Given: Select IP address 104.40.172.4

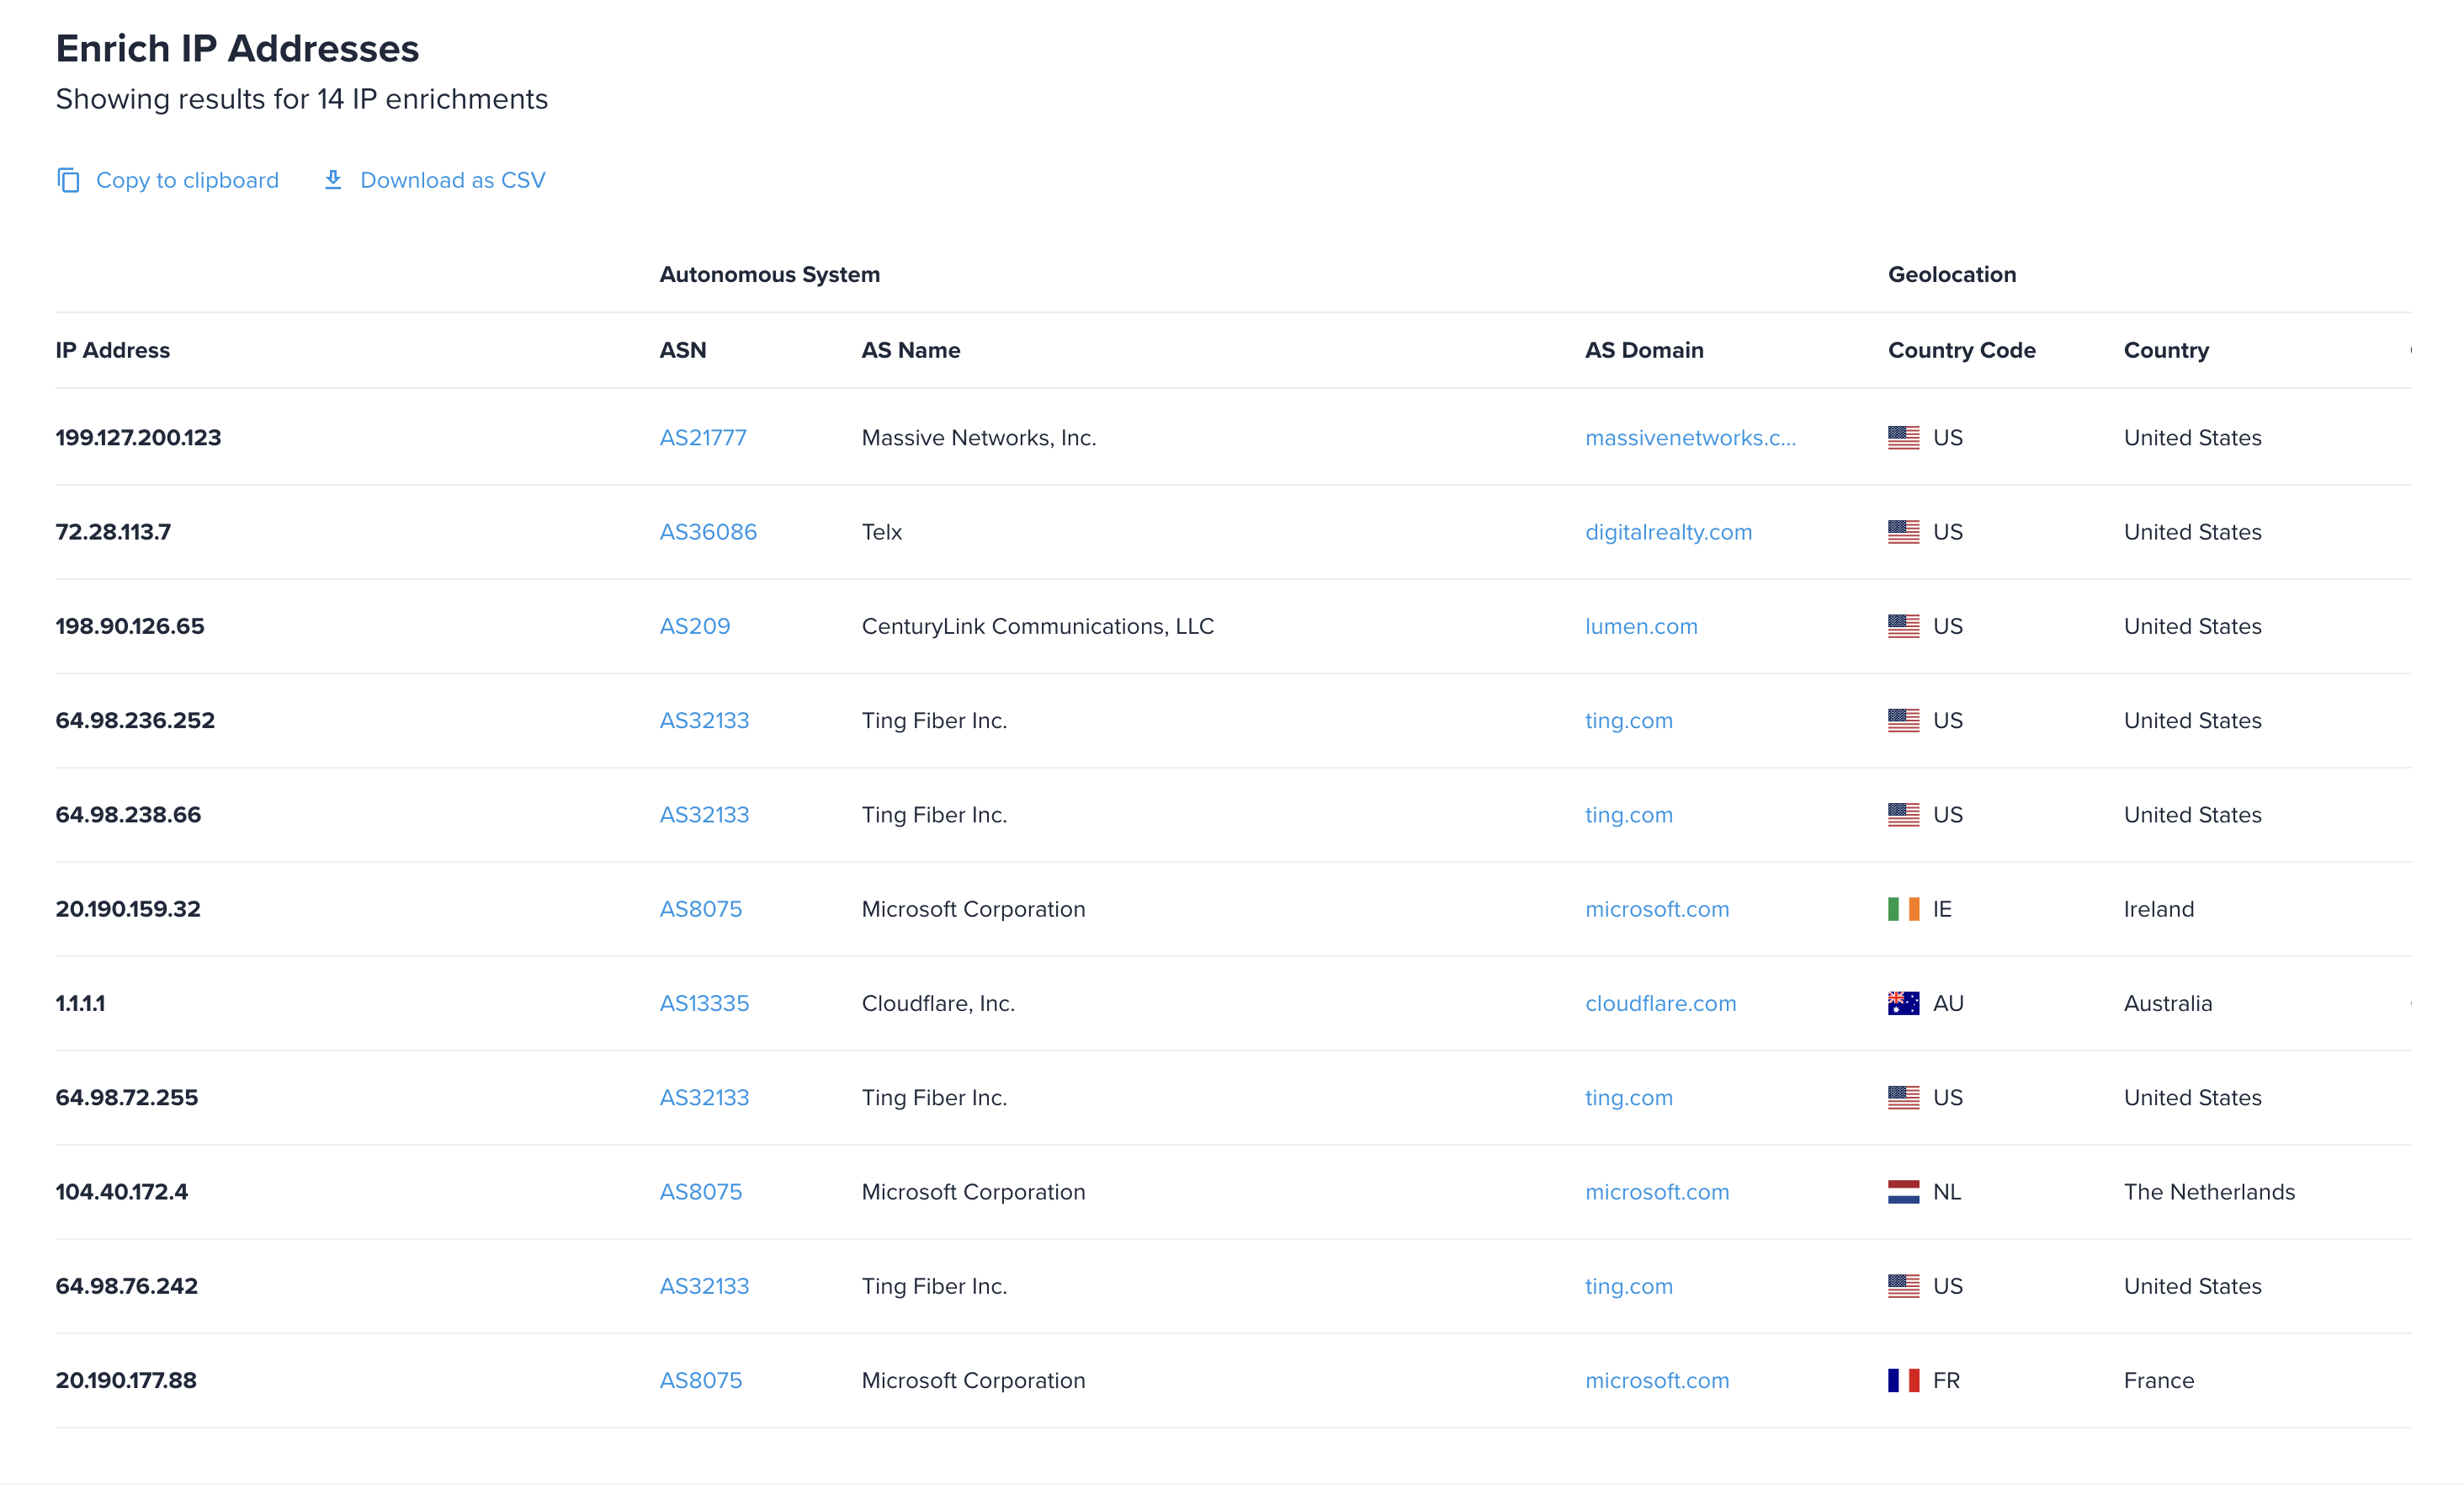Looking at the screenshot, I should point(122,1192).
